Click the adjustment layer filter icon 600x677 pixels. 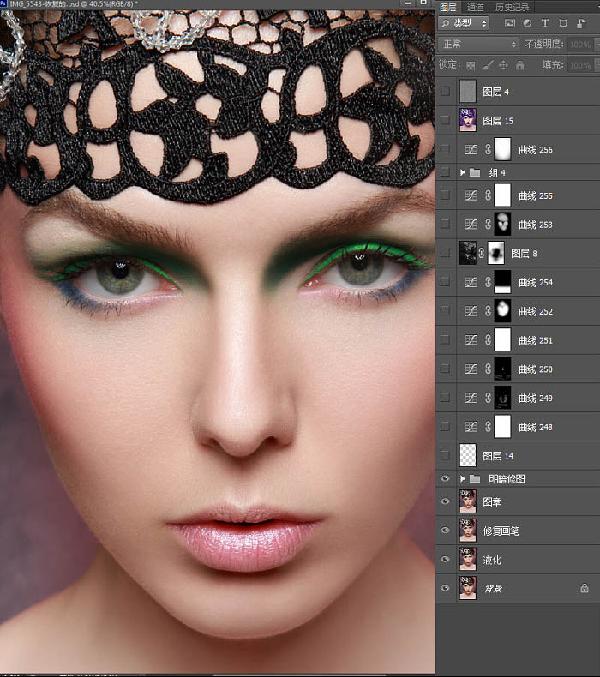tap(527, 22)
